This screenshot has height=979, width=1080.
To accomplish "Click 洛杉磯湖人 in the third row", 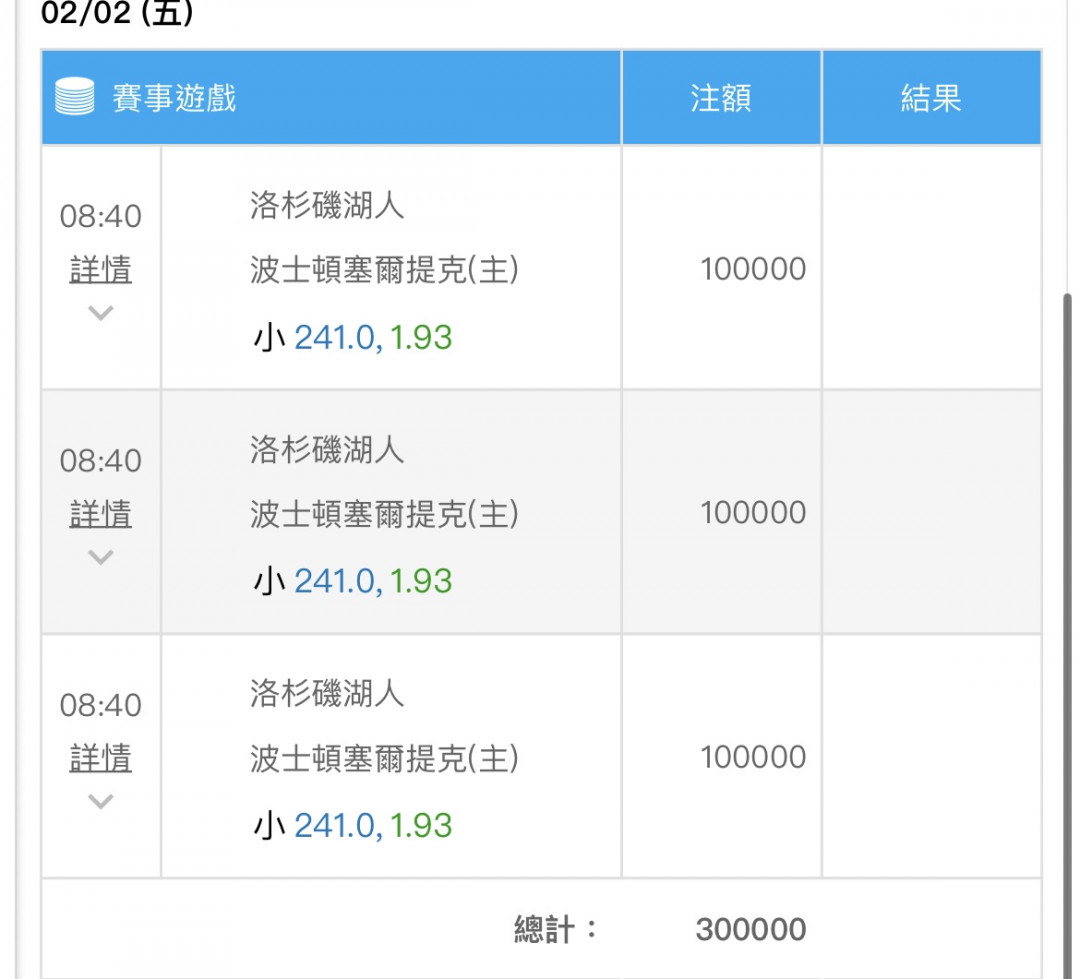I will 327,693.
